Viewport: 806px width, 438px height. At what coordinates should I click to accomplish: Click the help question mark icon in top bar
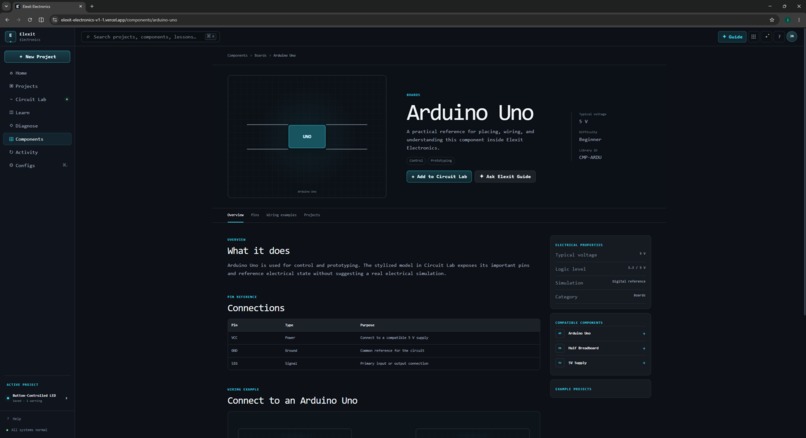click(779, 36)
